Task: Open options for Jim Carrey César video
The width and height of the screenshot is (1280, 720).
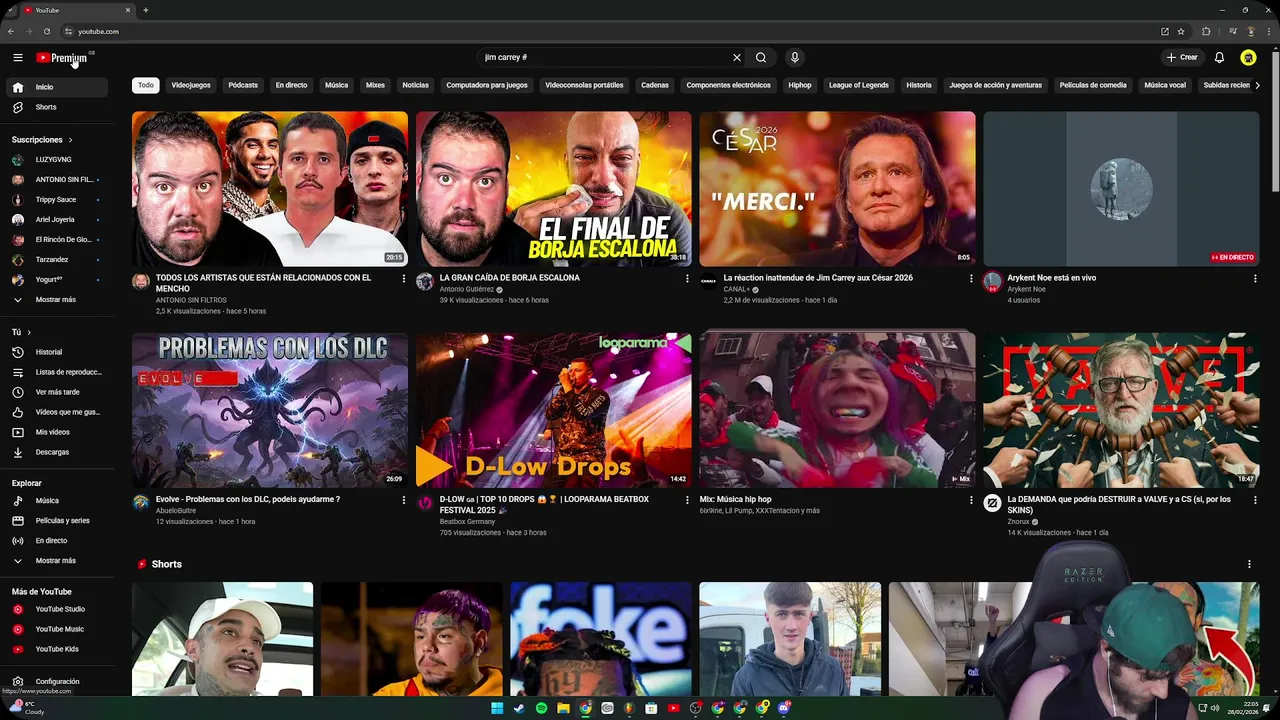Action: pyautogui.click(x=971, y=279)
